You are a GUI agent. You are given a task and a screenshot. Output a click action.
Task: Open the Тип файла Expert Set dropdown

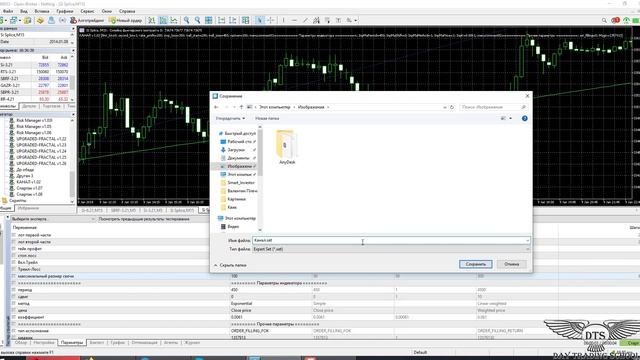(391, 249)
